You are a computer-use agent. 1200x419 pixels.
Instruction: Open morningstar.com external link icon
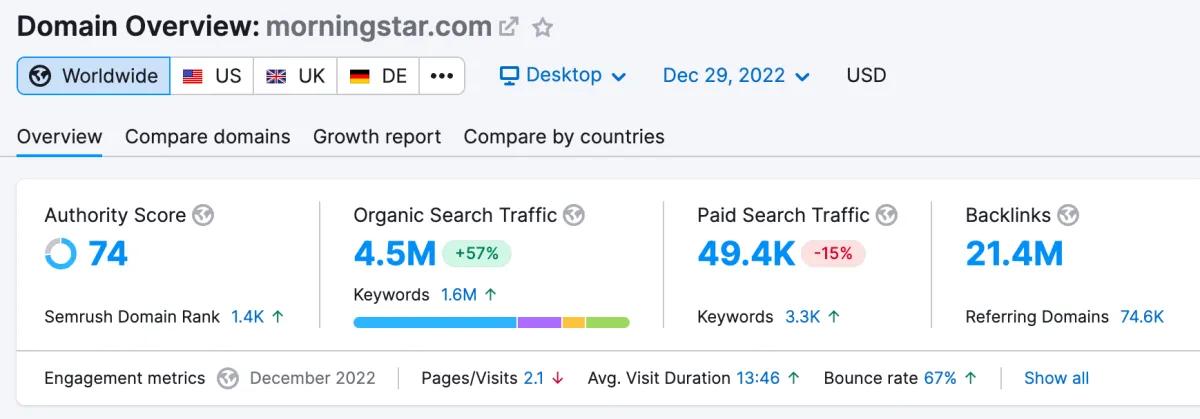[509, 27]
